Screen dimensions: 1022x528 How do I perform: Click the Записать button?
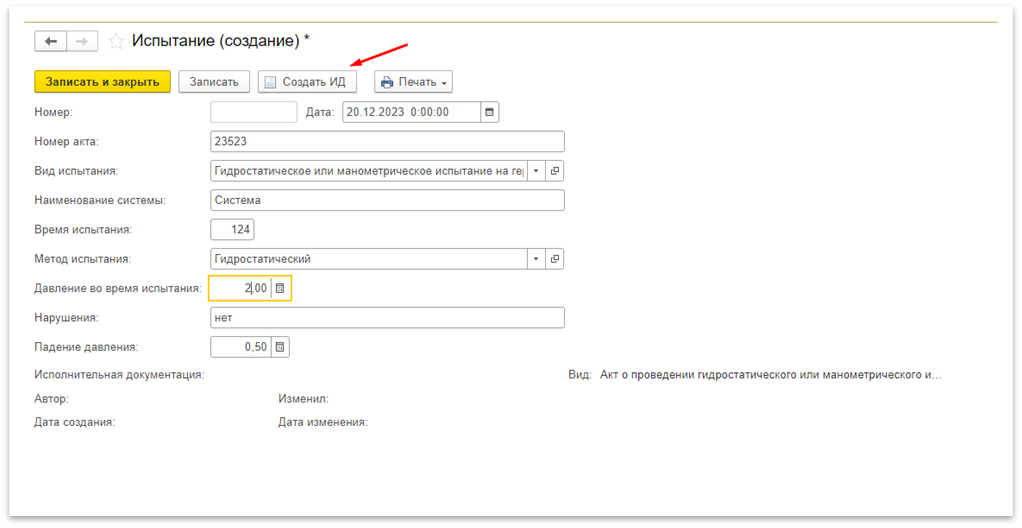click(214, 82)
